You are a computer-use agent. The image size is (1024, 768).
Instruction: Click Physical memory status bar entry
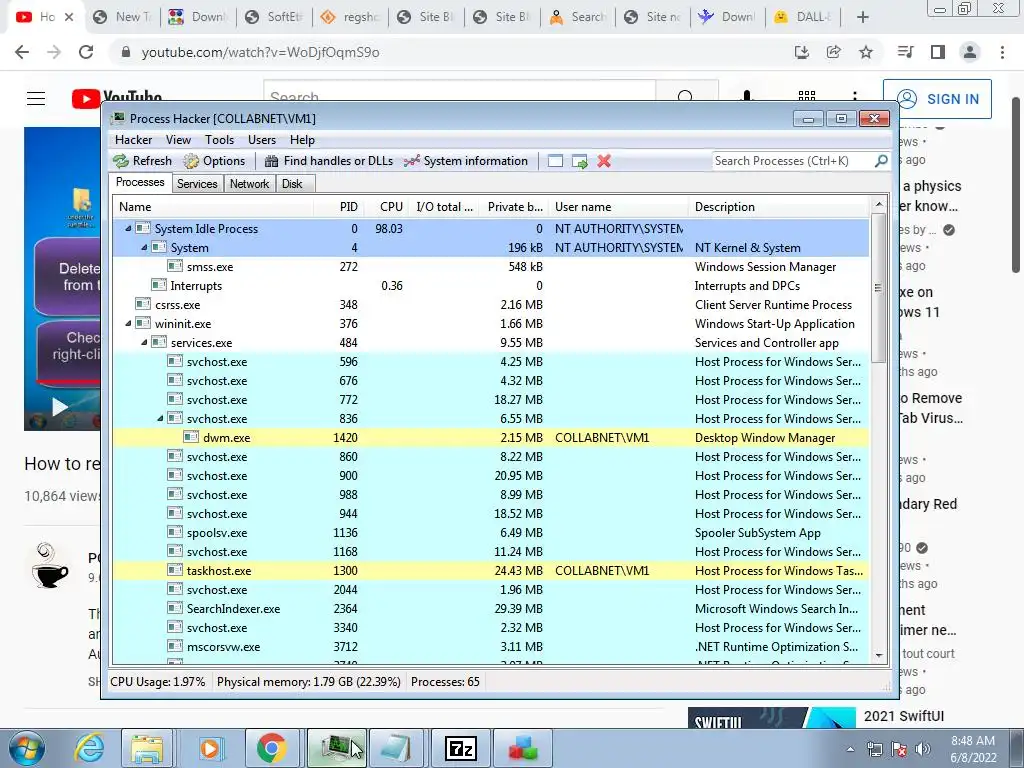308,682
